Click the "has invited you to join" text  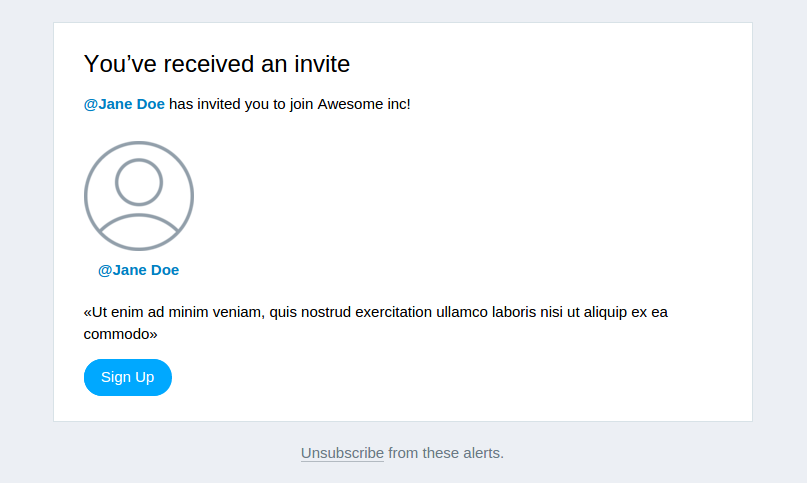point(241,104)
